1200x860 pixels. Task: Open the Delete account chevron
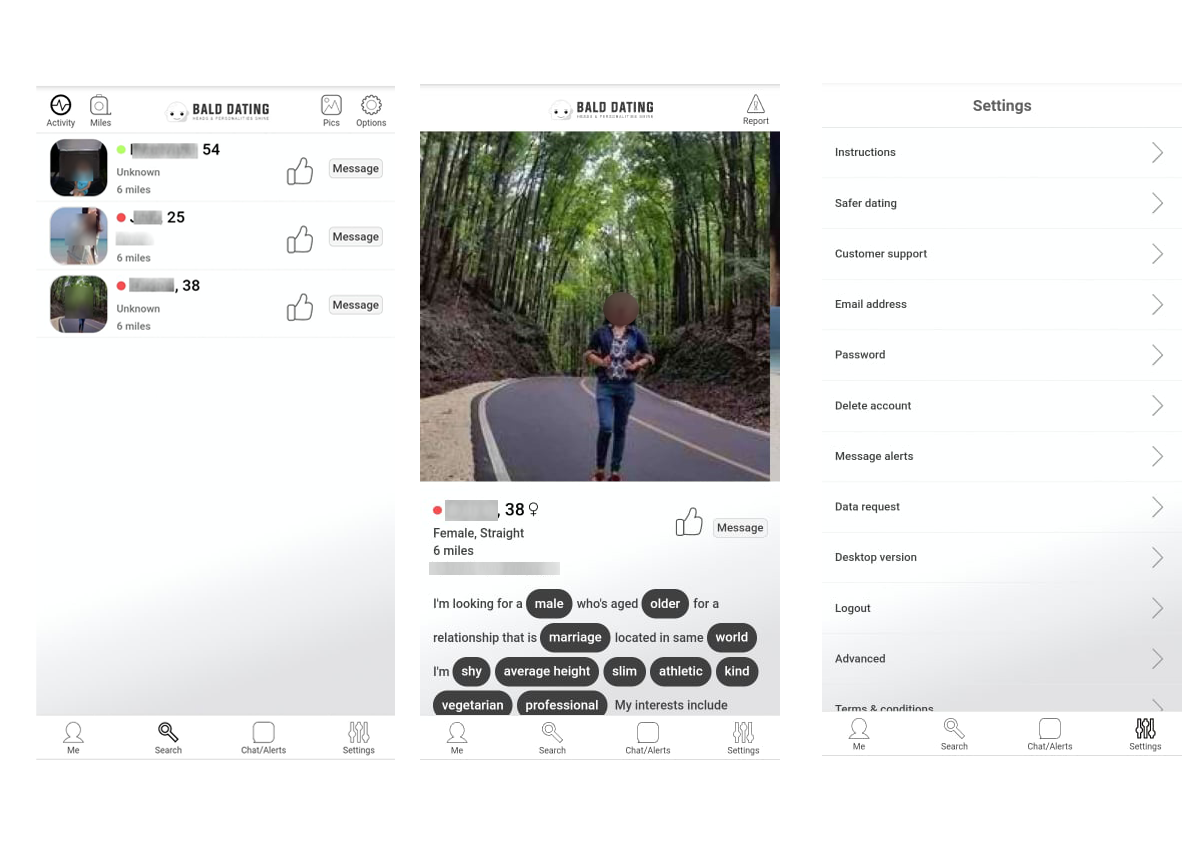click(1157, 405)
